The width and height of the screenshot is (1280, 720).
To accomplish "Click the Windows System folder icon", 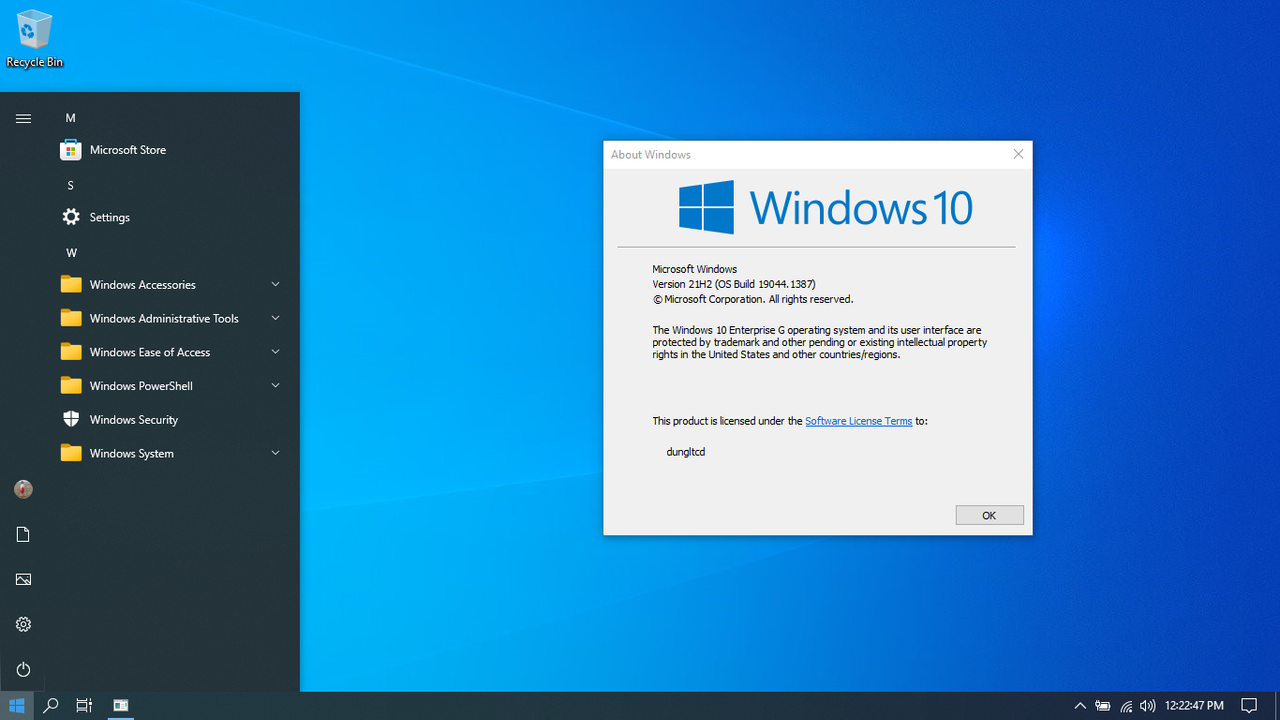I will point(70,453).
